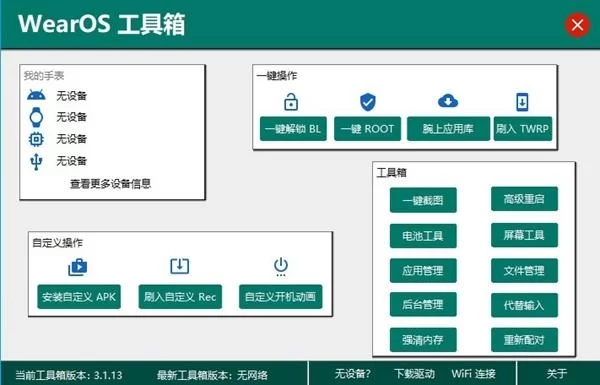Click the 一键操作 panel title
This screenshot has width=600, height=385.
tap(277, 76)
